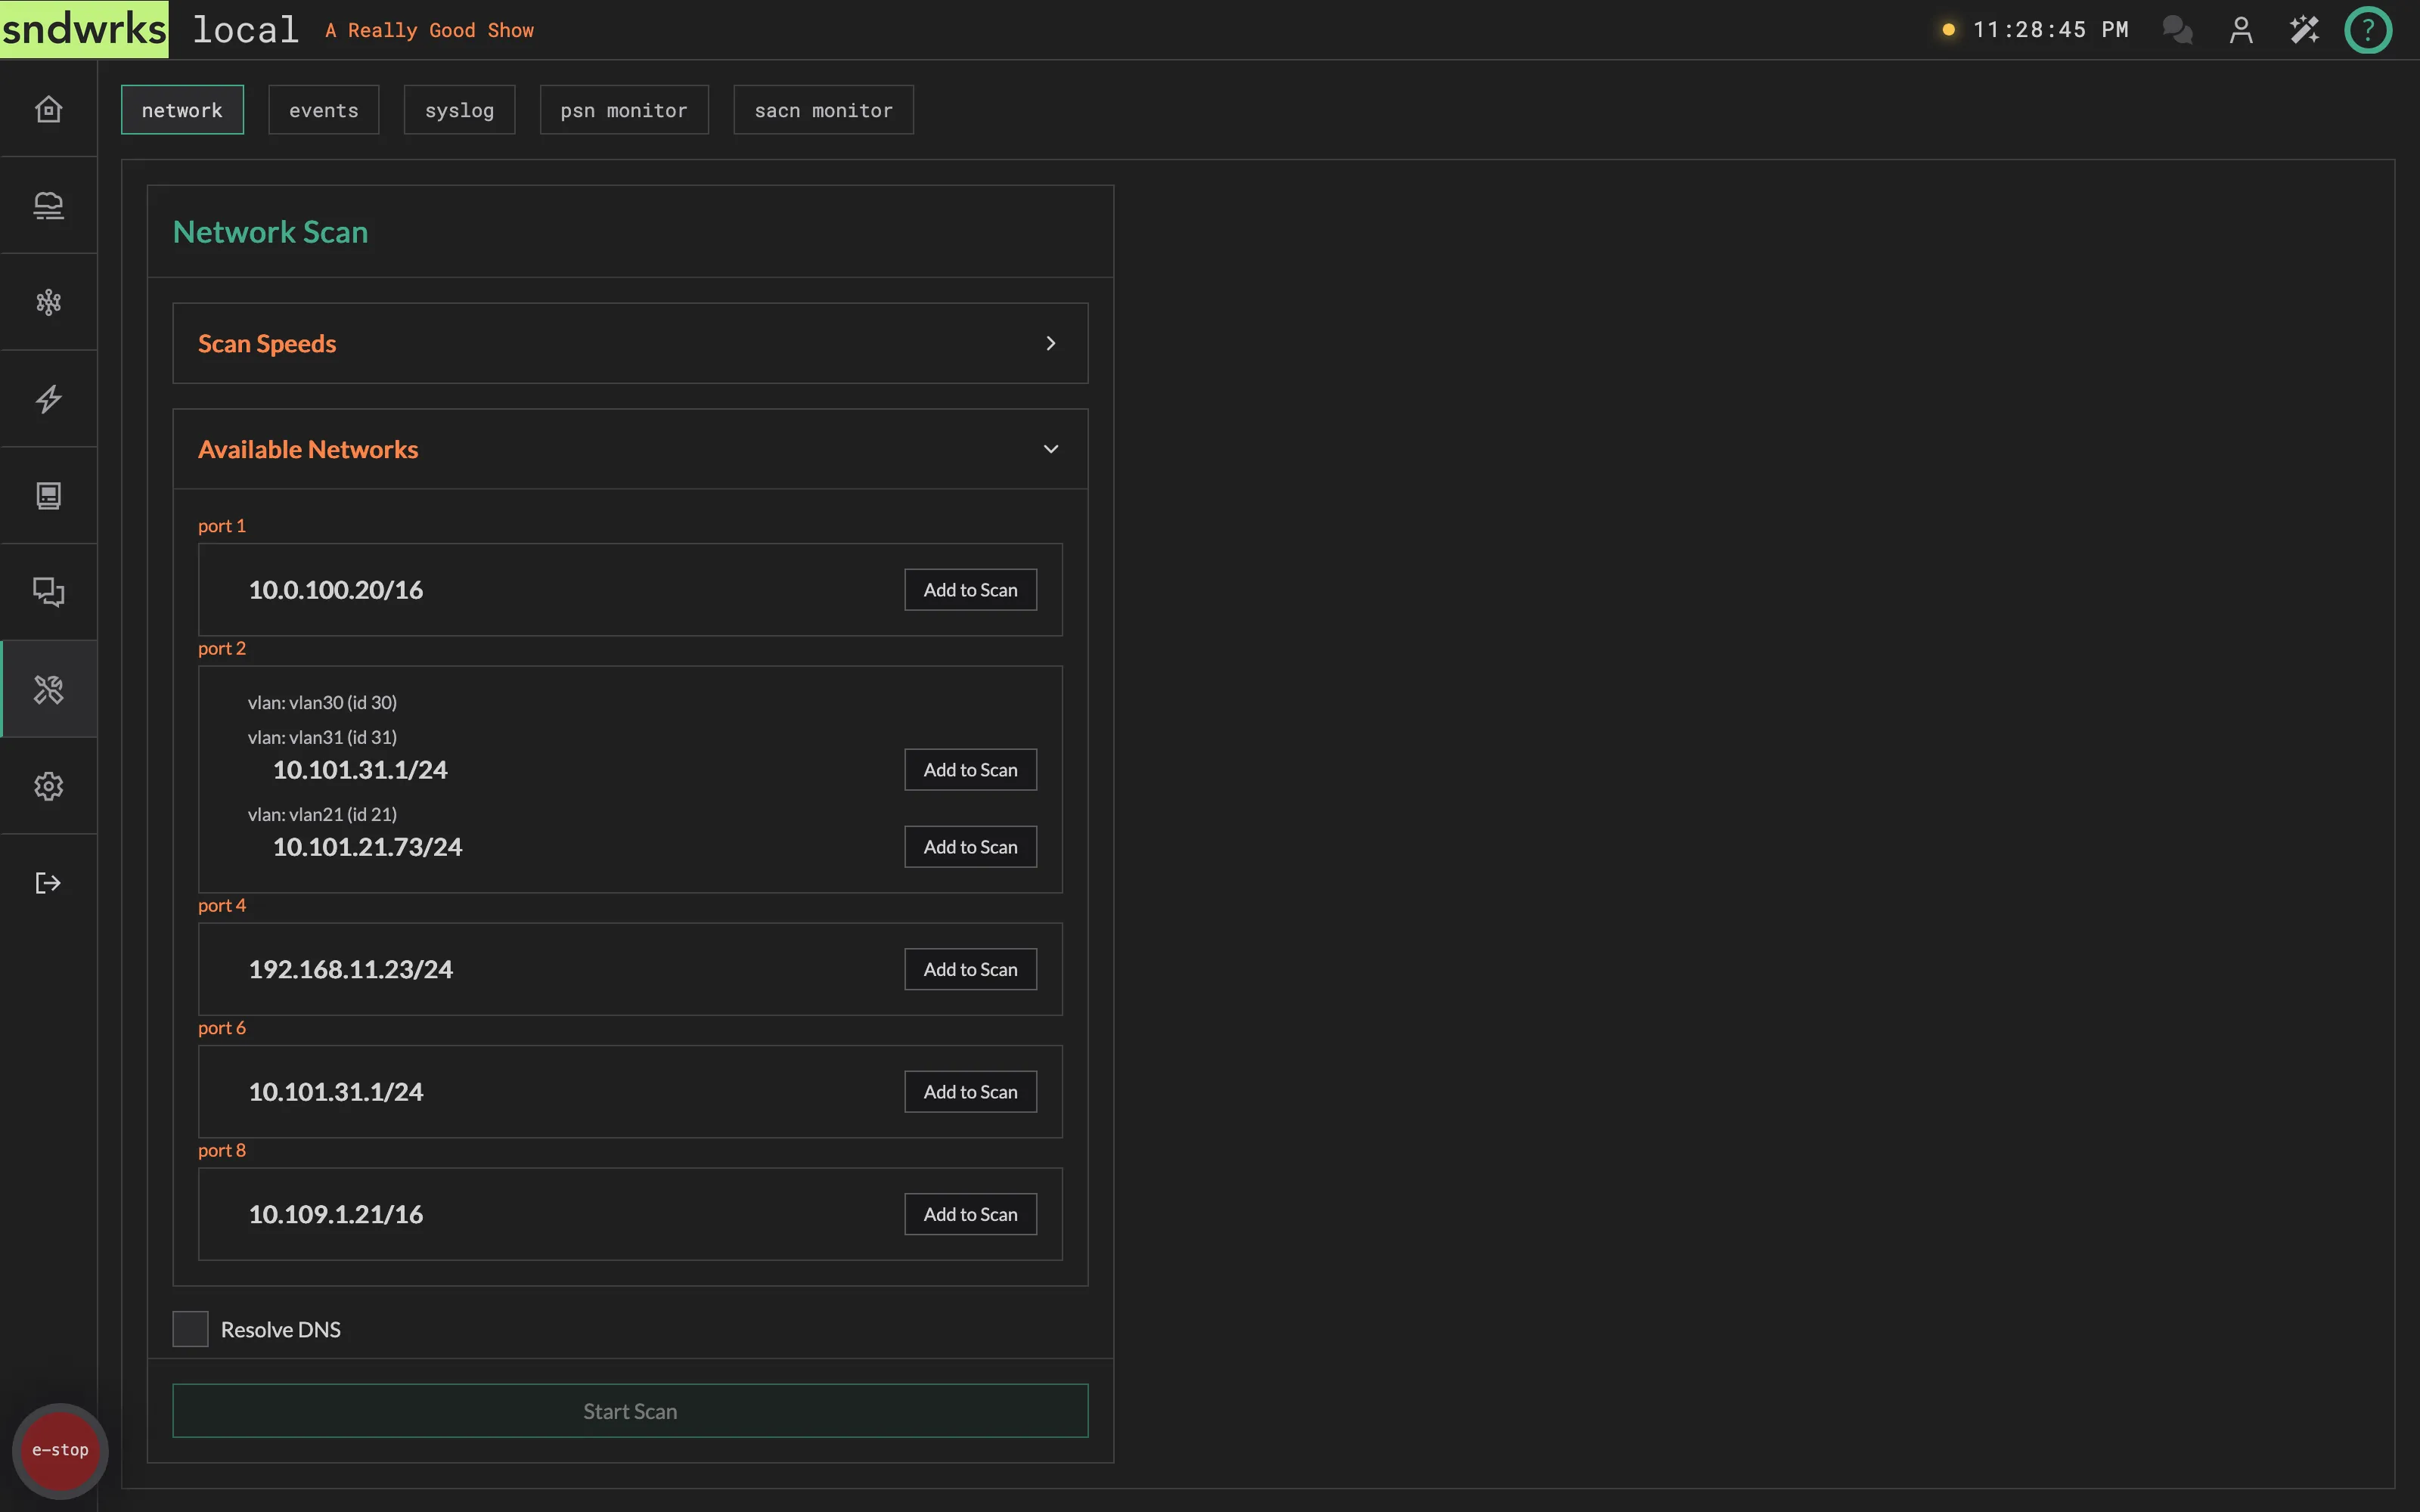This screenshot has height=1512, width=2420.
Task: Hit the red e-stop button
Action: click(x=60, y=1450)
